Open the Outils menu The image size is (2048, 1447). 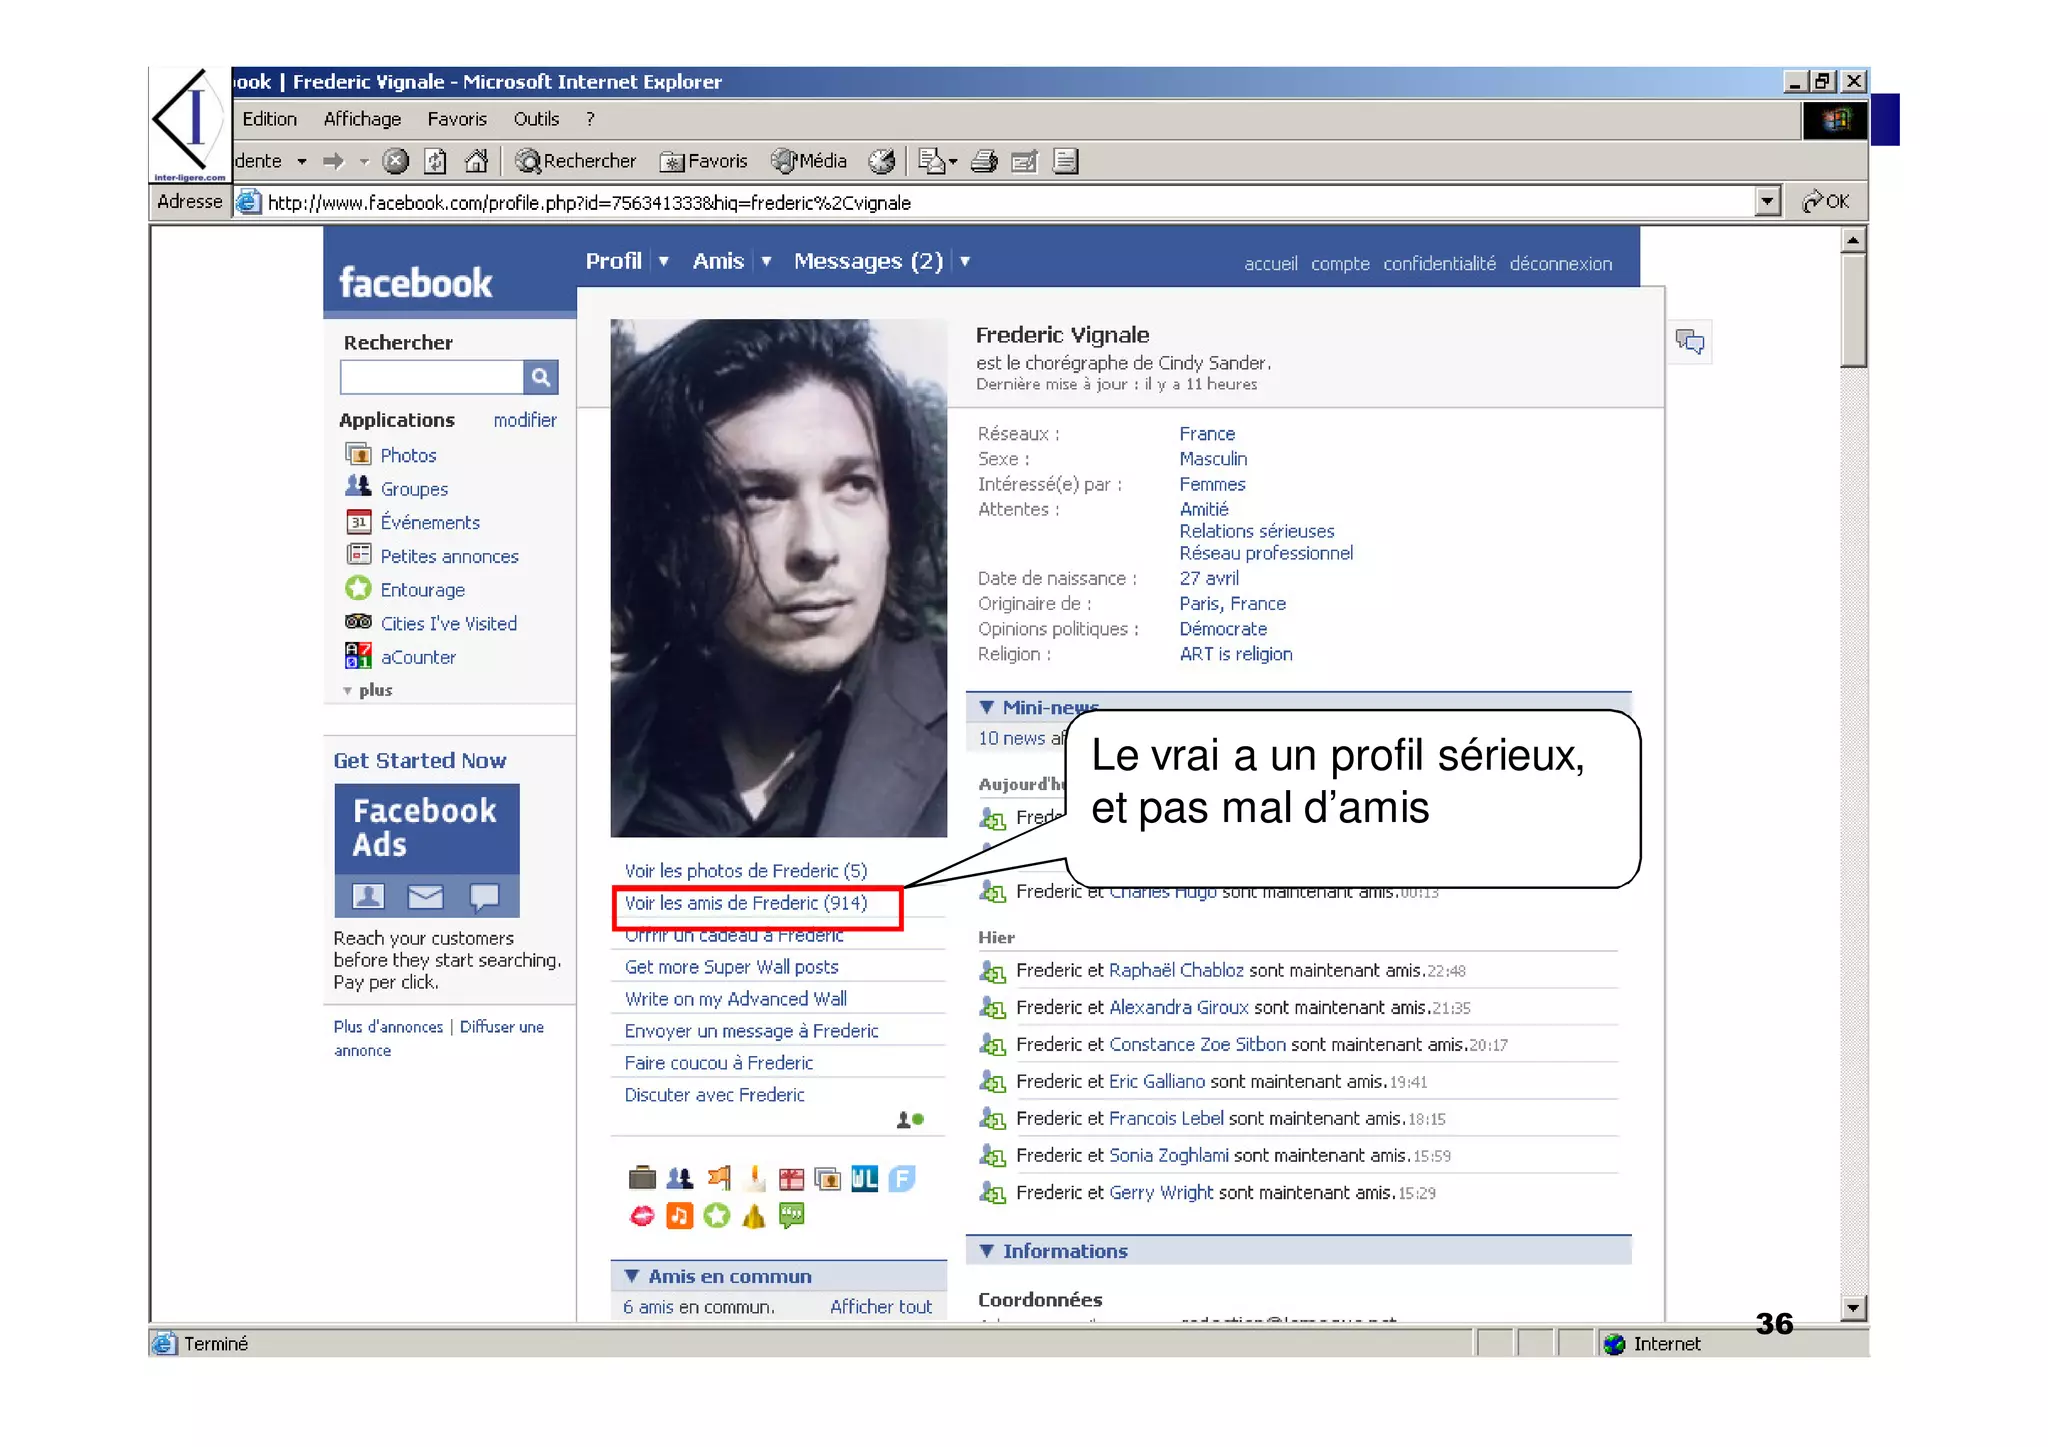pos(536,119)
